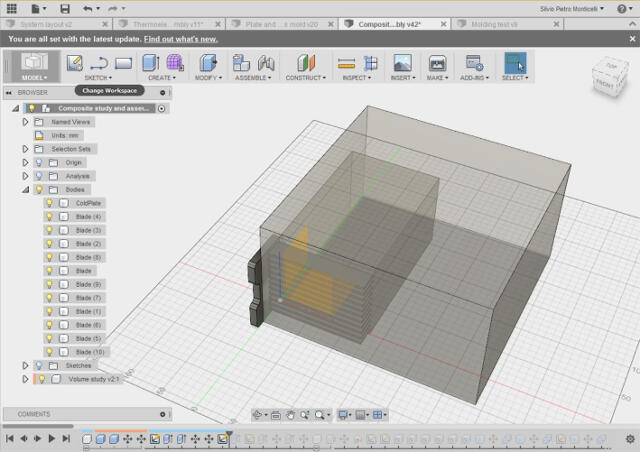Undo the last action
The width and height of the screenshot is (640, 452).
[x=90, y=9]
